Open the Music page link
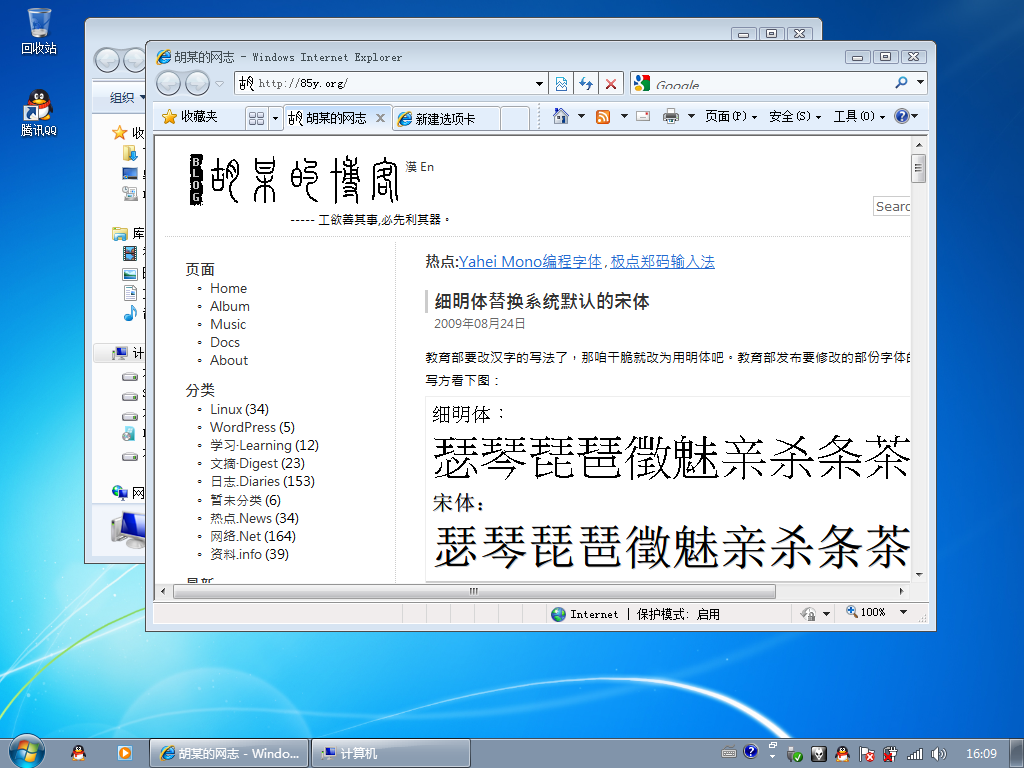 tap(228, 324)
